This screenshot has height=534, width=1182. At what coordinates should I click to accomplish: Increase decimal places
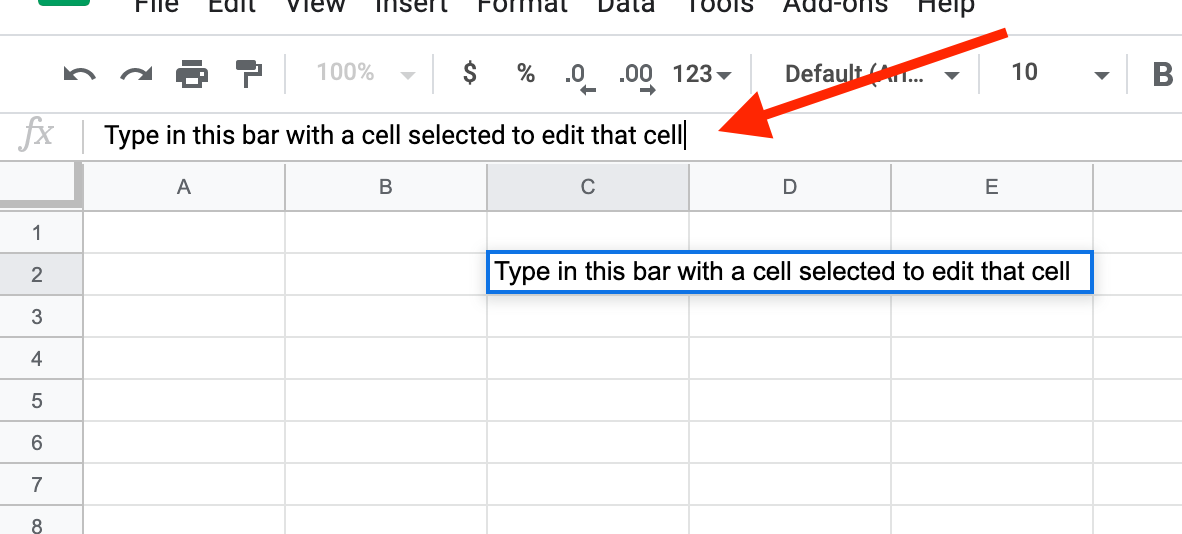pyautogui.click(x=636, y=77)
